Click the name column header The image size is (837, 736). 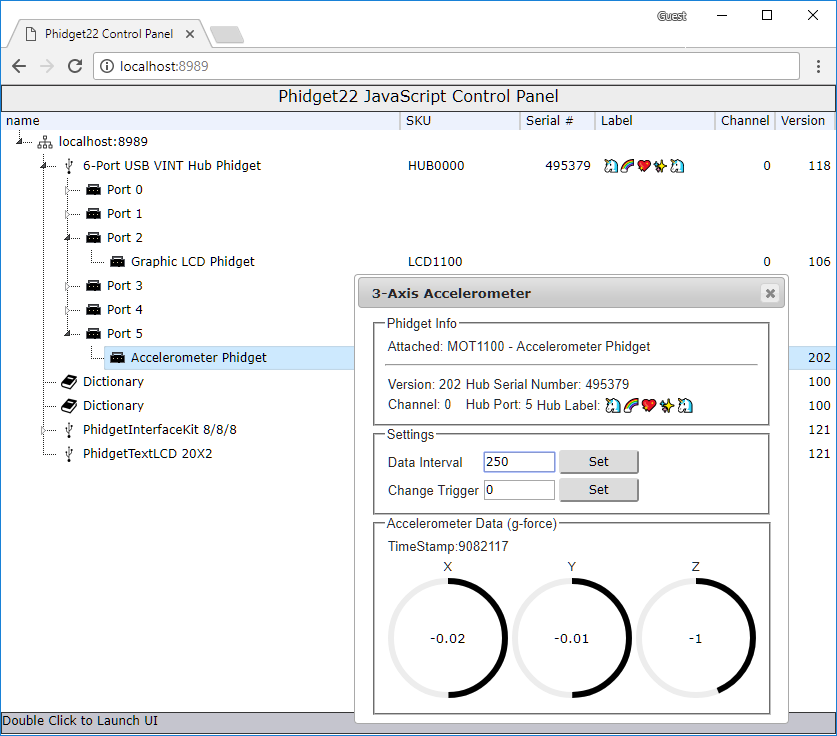click(x=200, y=121)
